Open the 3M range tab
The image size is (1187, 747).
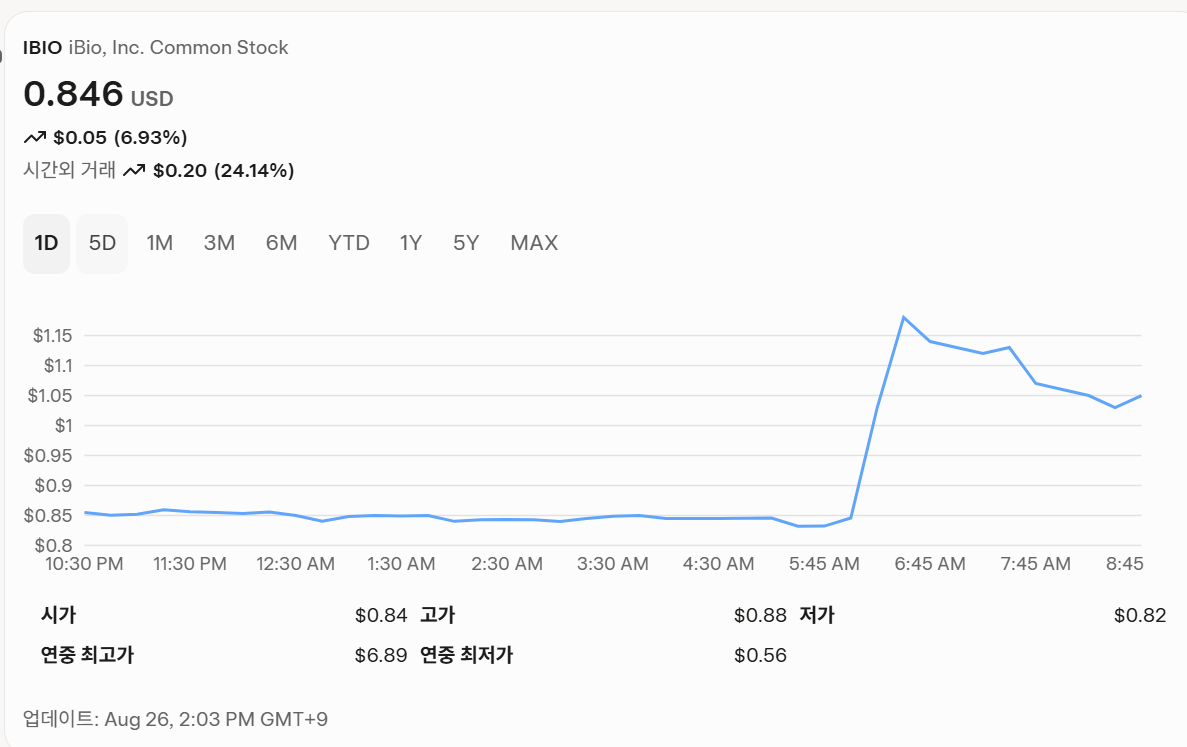[220, 243]
